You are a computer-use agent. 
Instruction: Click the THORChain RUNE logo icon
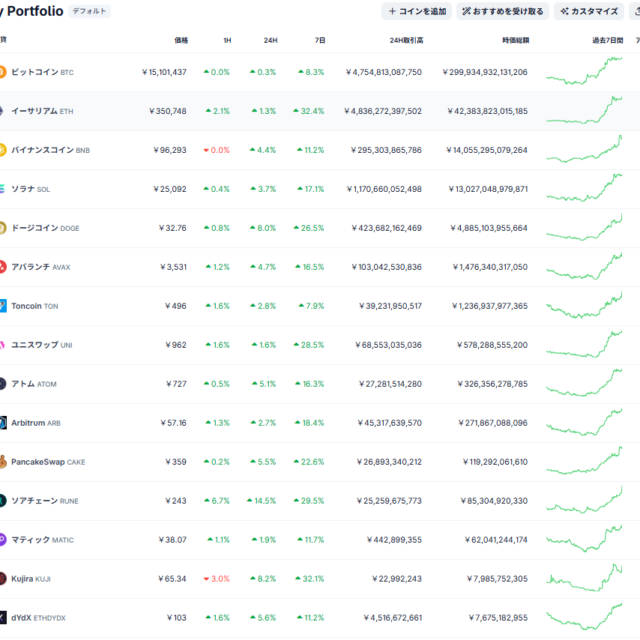click(x=2, y=501)
